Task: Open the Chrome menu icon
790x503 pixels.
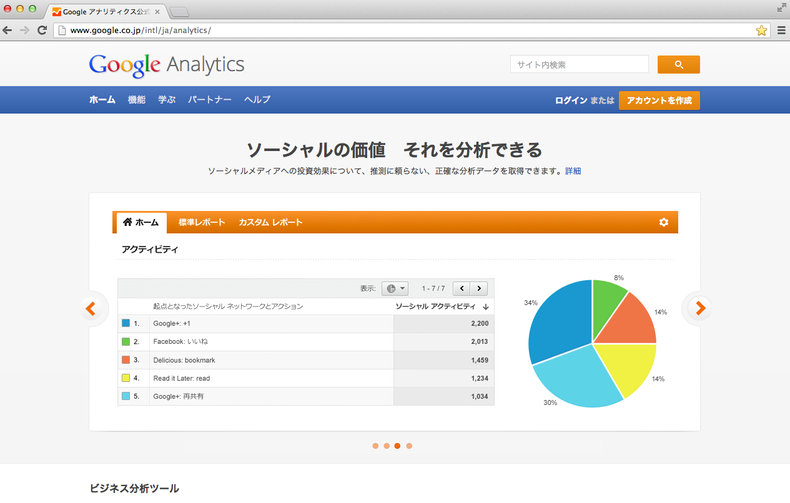Action: [780, 30]
